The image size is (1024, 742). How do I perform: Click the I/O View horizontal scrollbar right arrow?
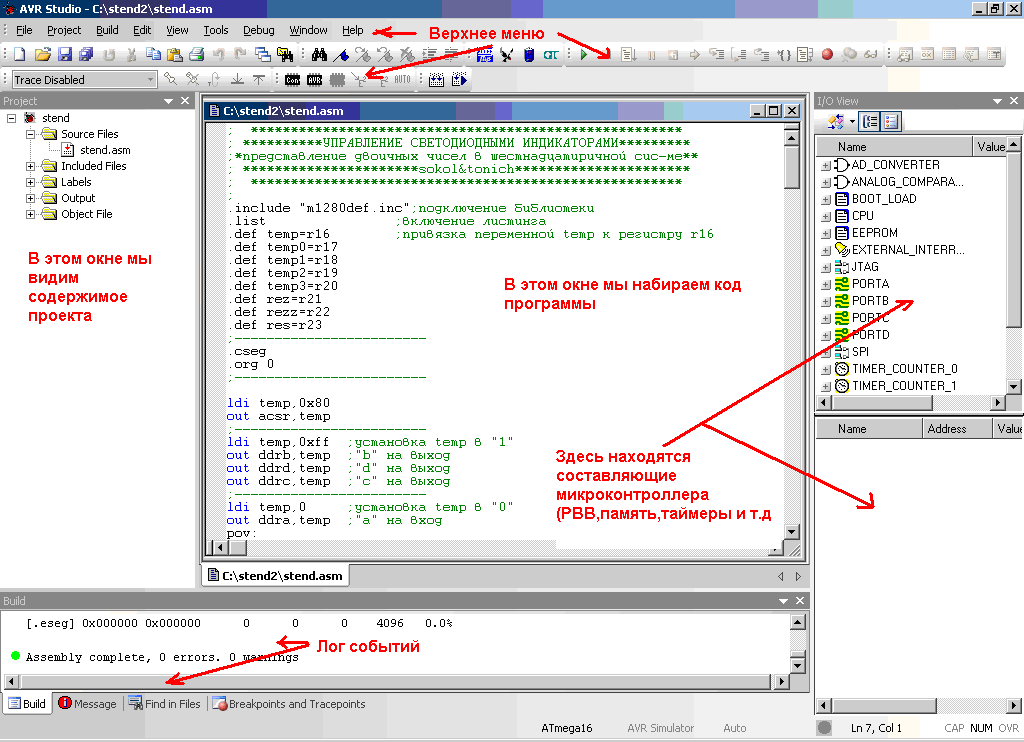click(x=997, y=402)
